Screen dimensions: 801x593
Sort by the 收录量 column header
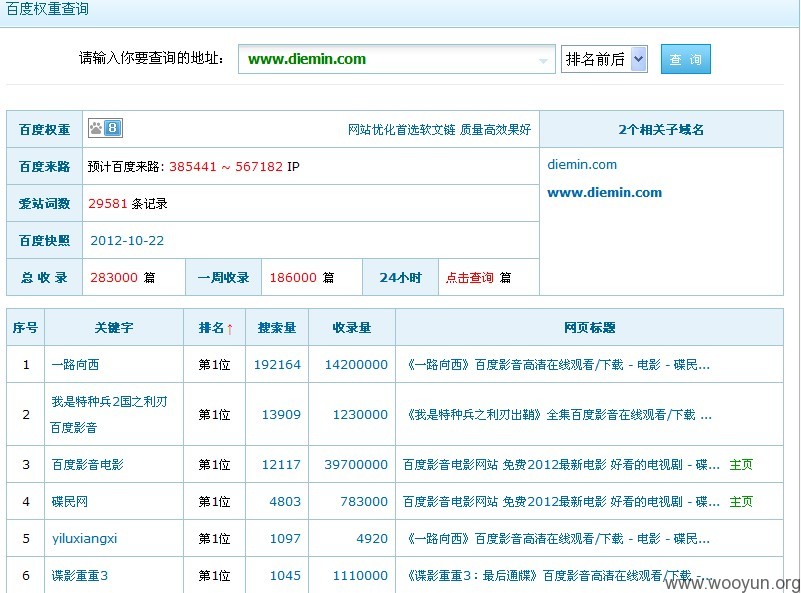tap(351, 327)
